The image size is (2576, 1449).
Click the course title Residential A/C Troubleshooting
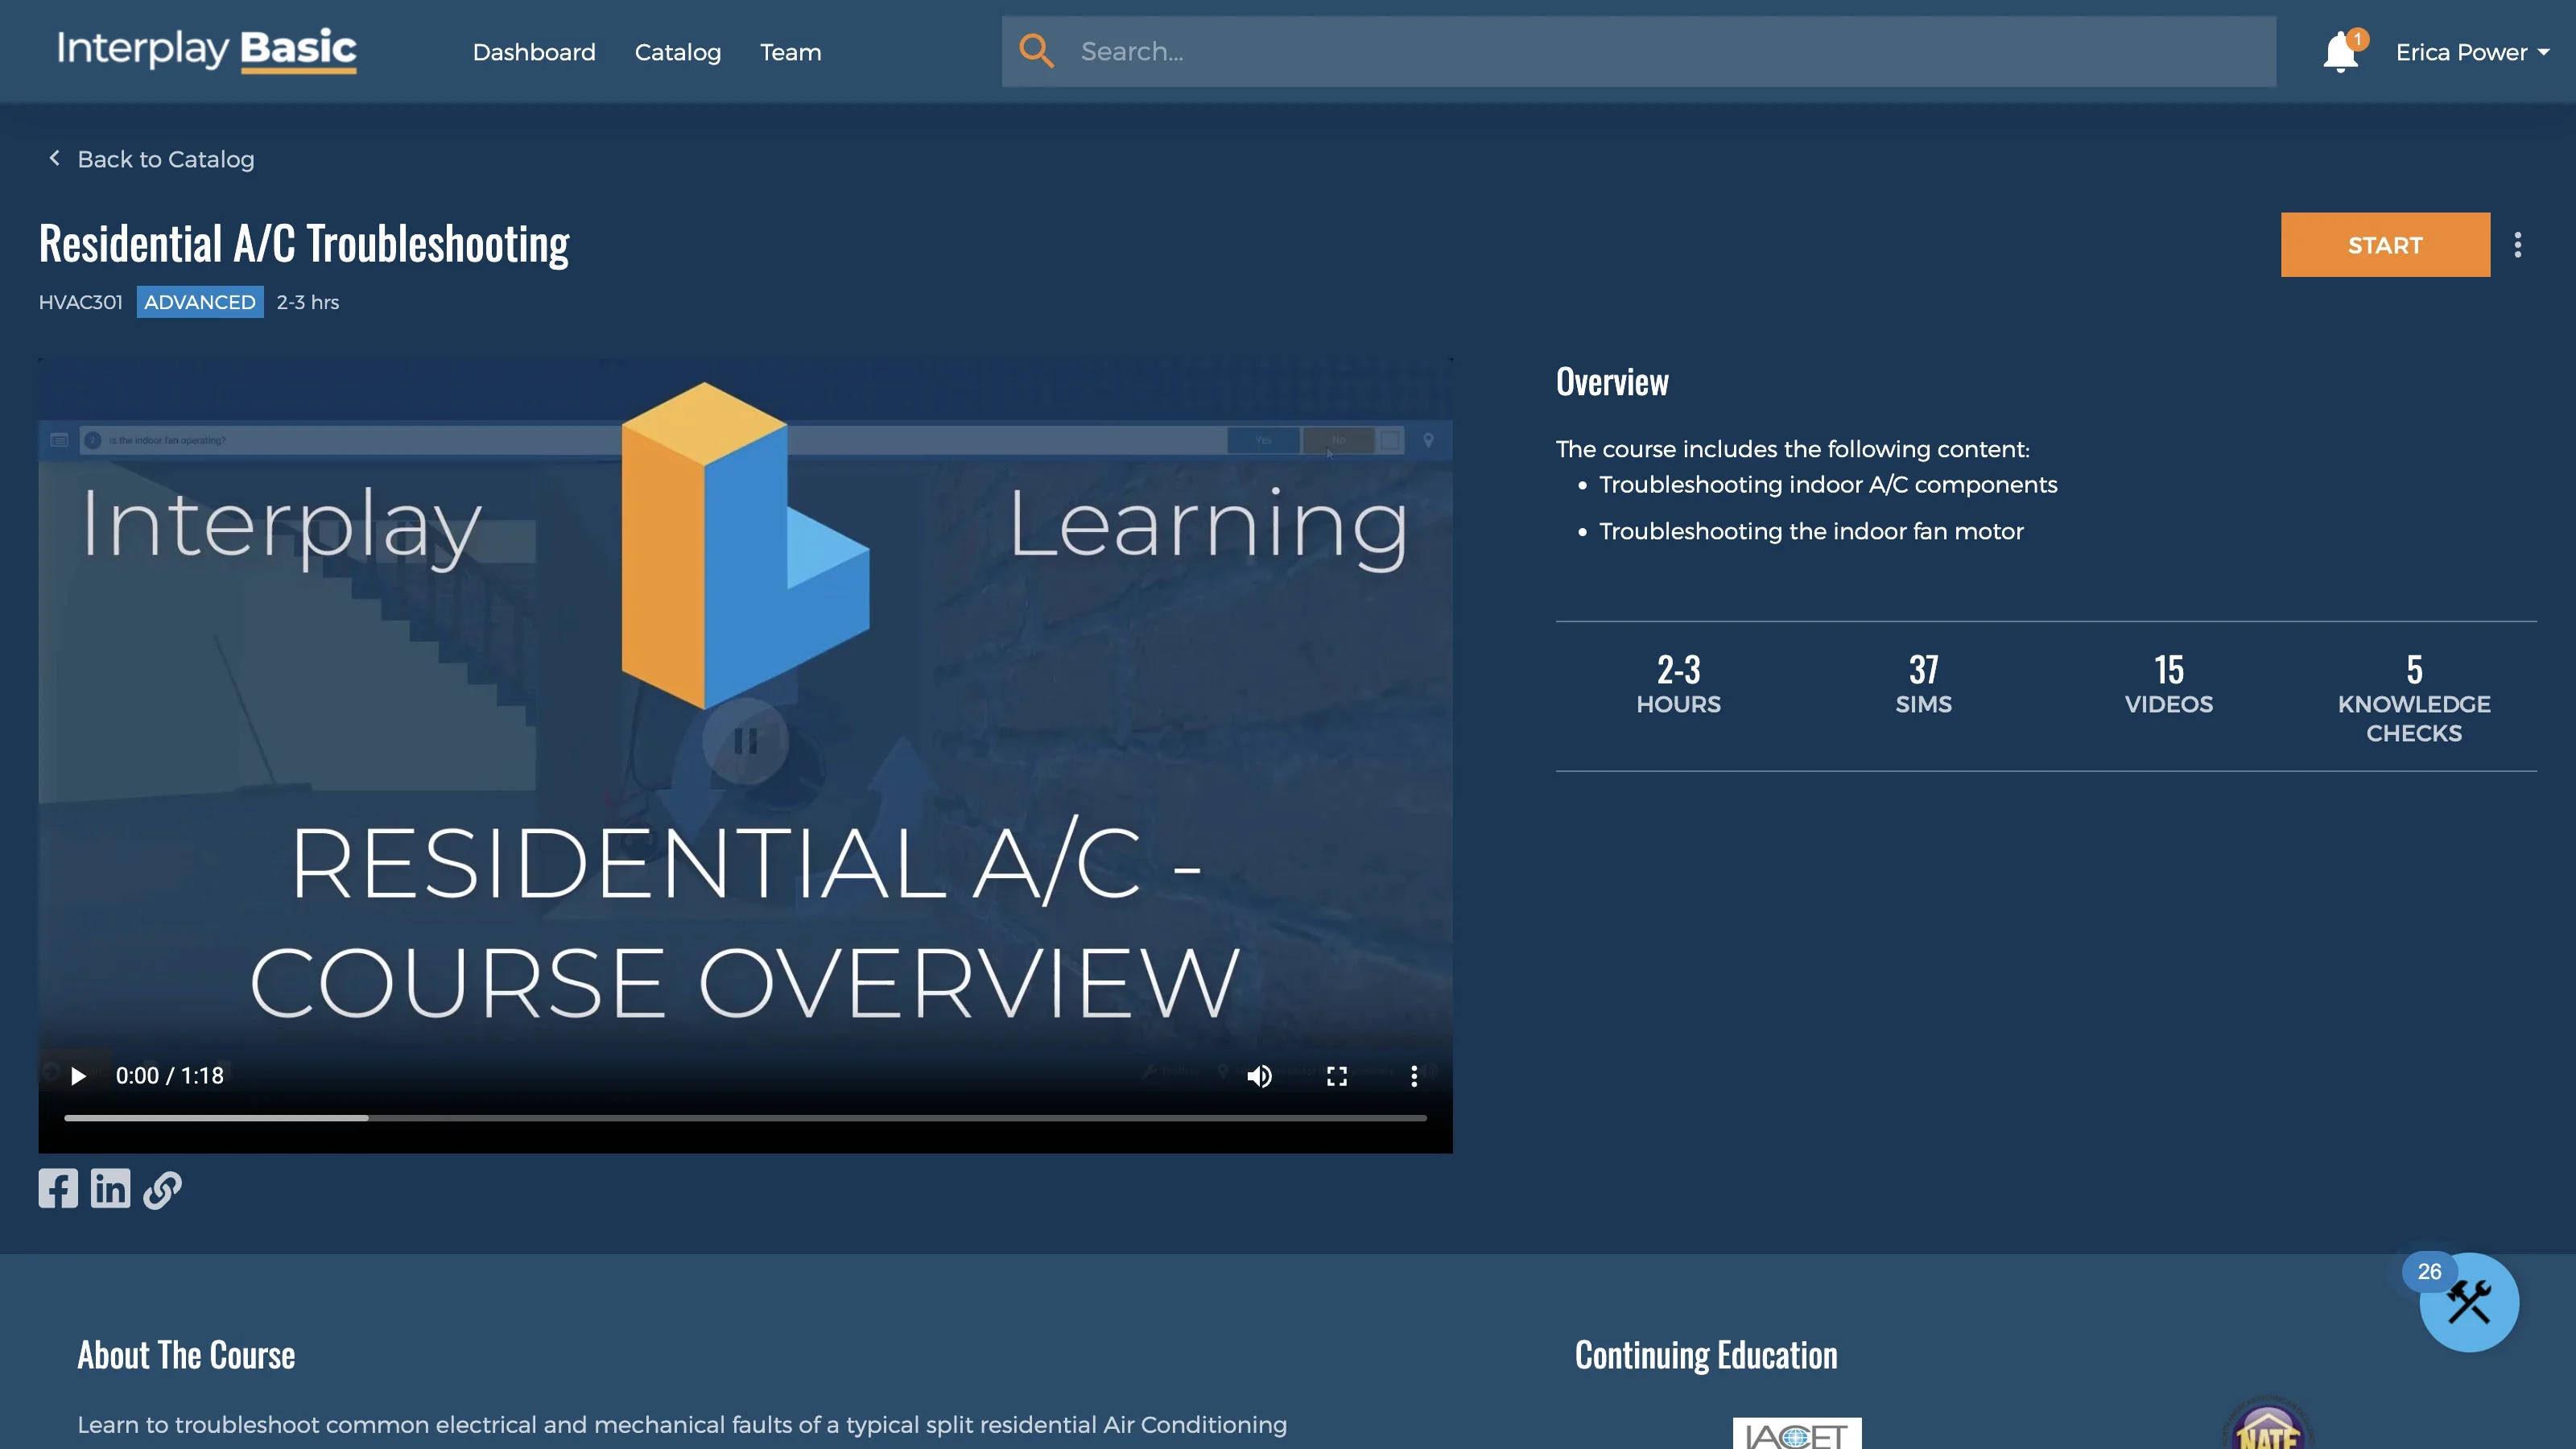pyautogui.click(x=304, y=244)
